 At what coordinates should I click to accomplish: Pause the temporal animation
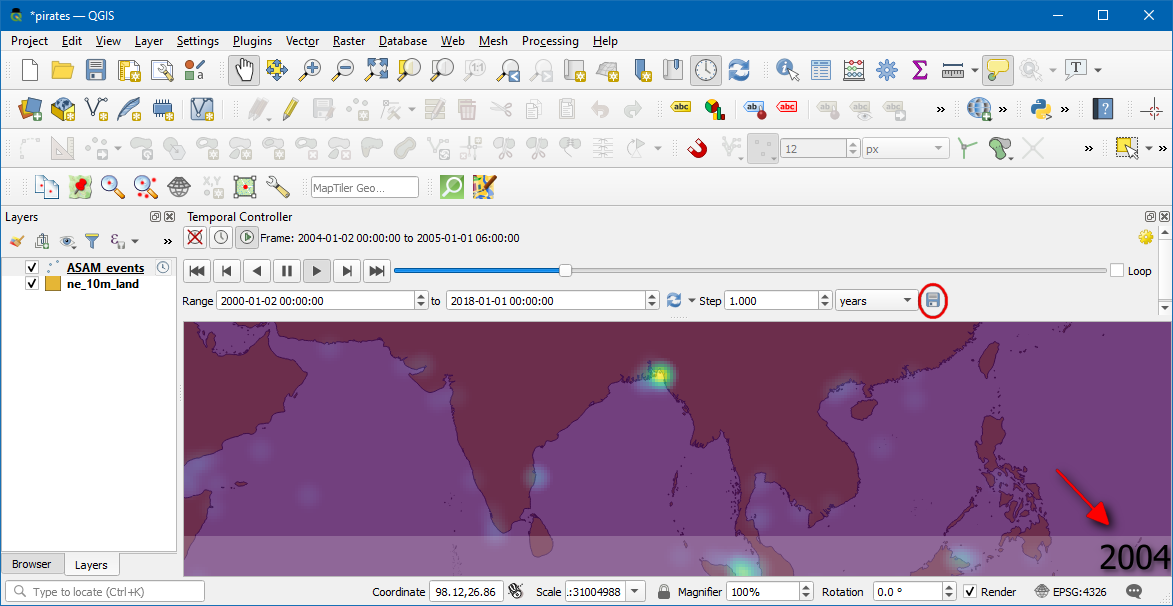click(287, 270)
